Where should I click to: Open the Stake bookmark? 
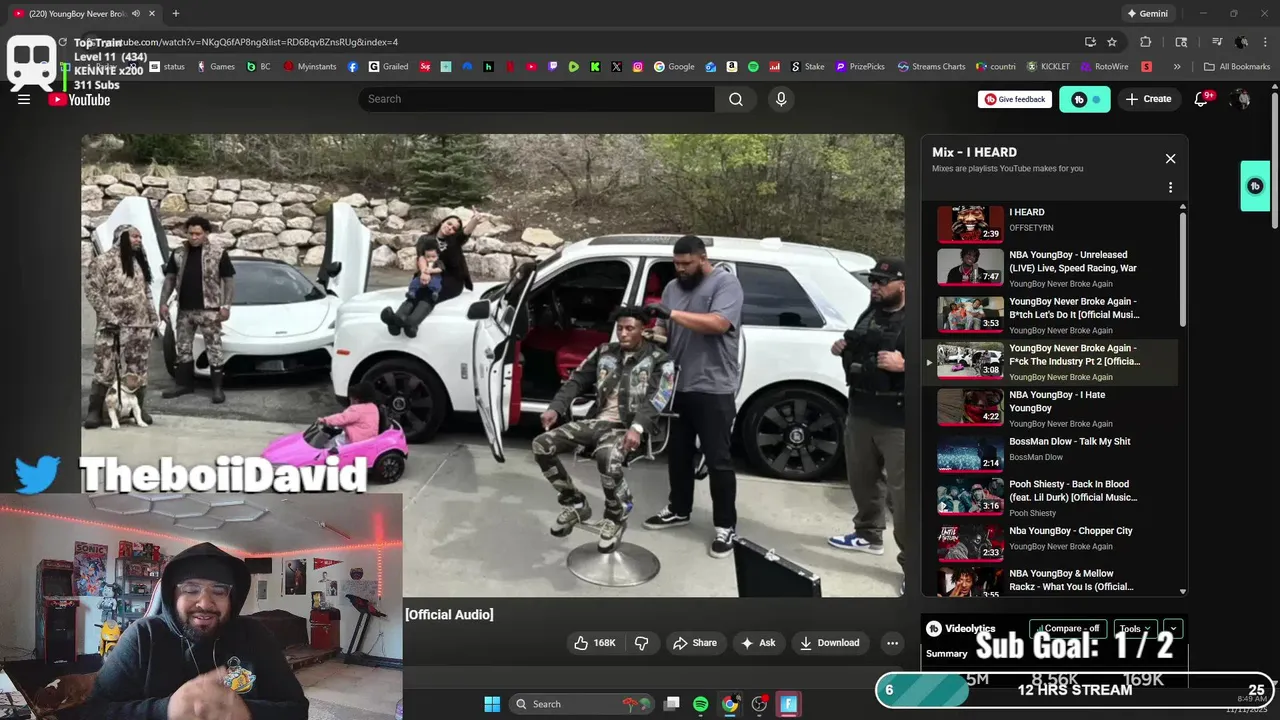808,67
